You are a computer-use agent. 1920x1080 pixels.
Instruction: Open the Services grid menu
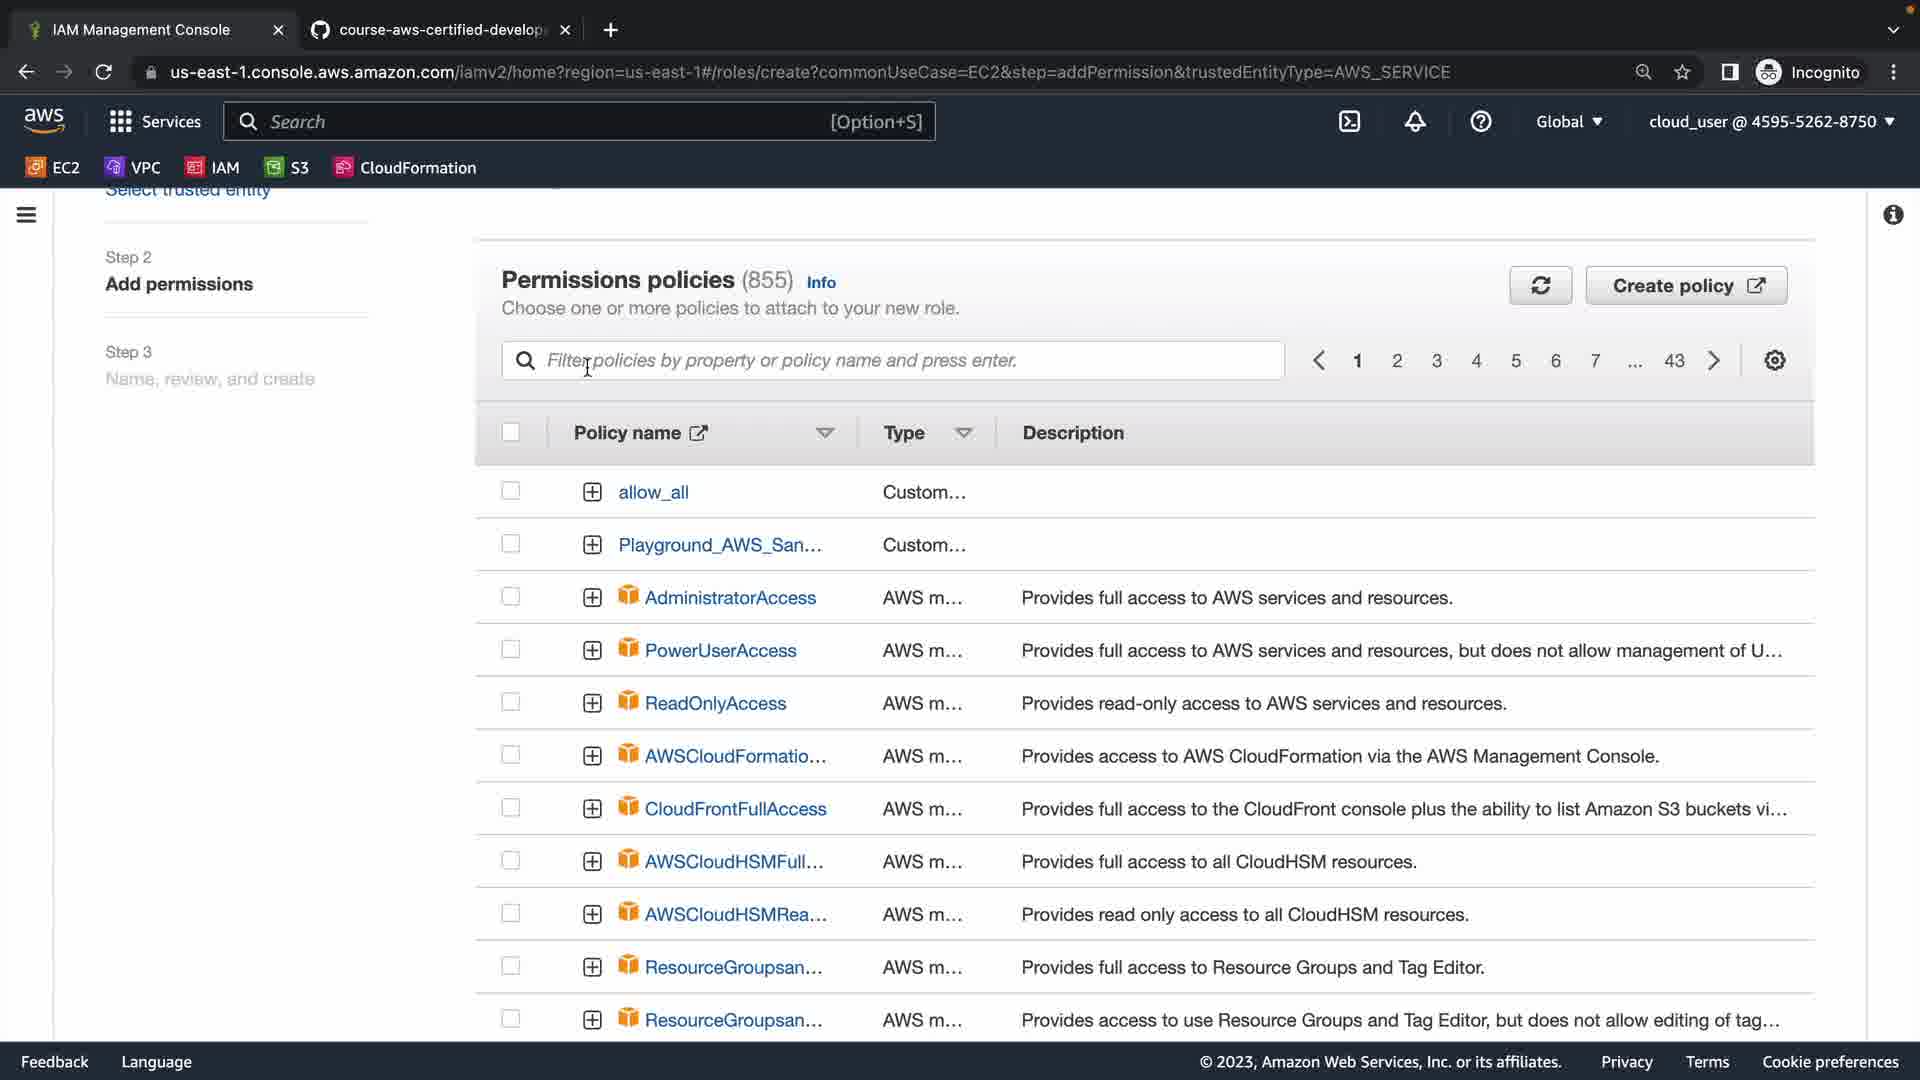coord(154,122)
